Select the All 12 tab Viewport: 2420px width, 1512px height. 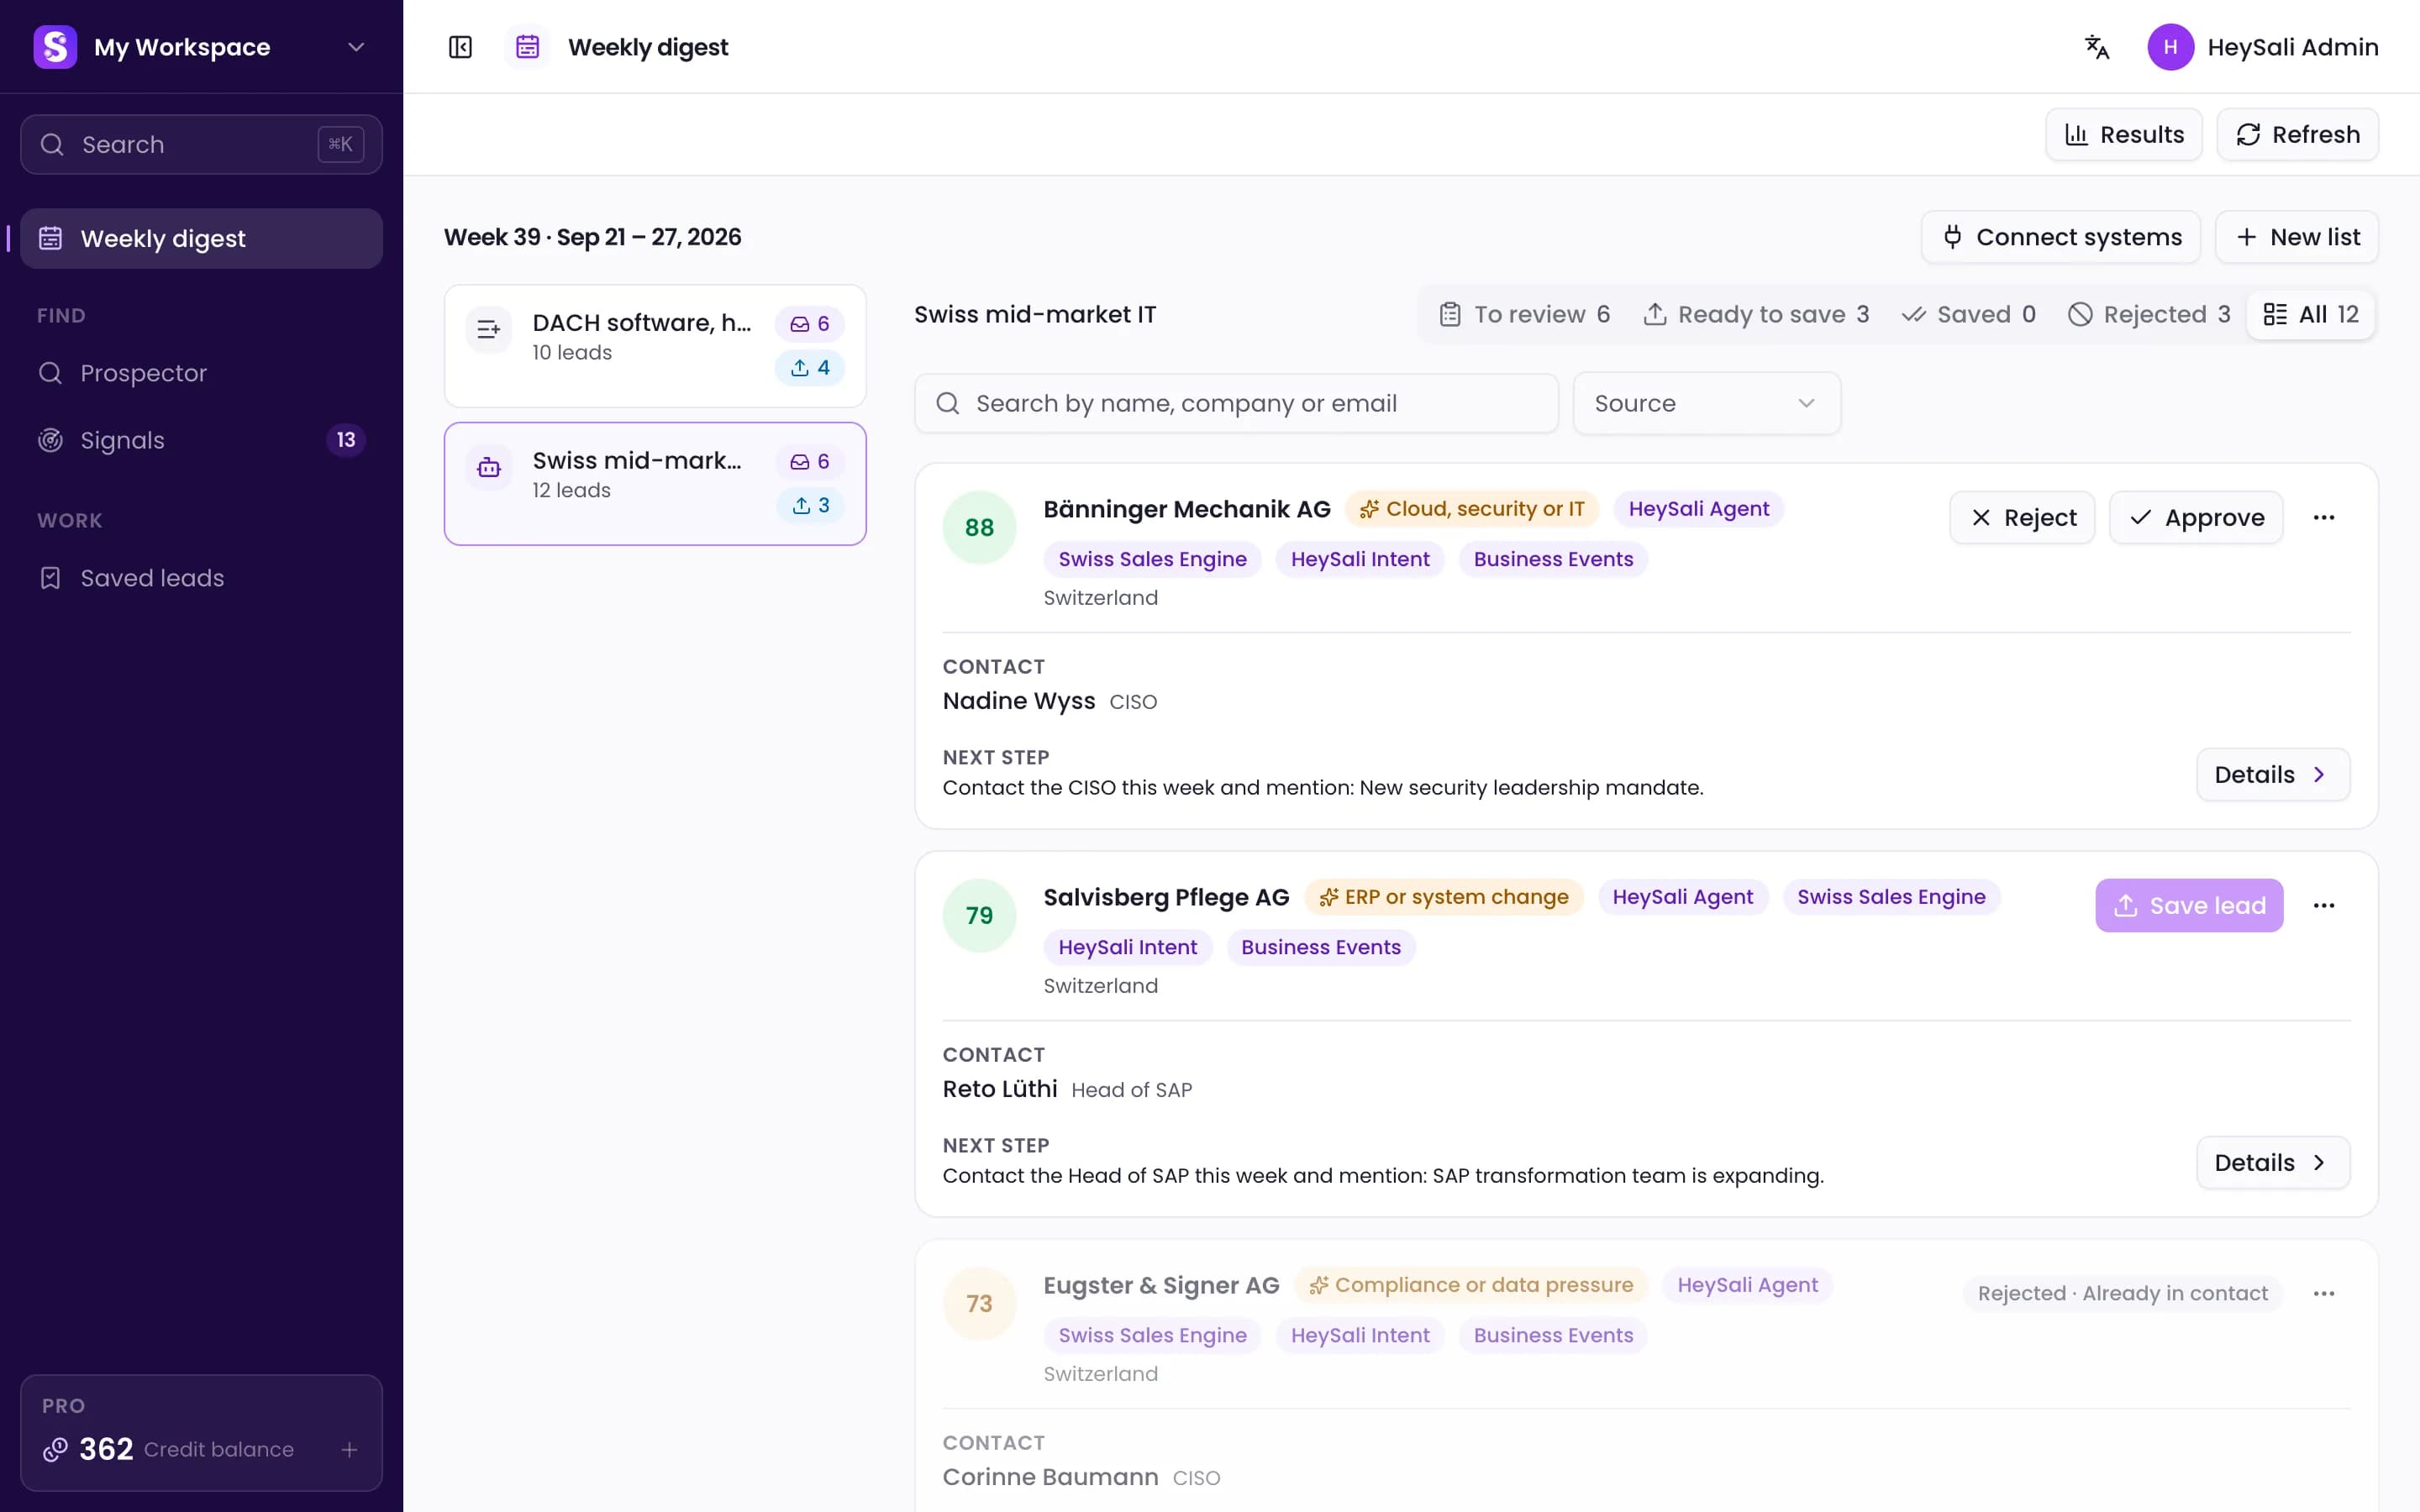pyautogui.click(x=2310, y=315)
